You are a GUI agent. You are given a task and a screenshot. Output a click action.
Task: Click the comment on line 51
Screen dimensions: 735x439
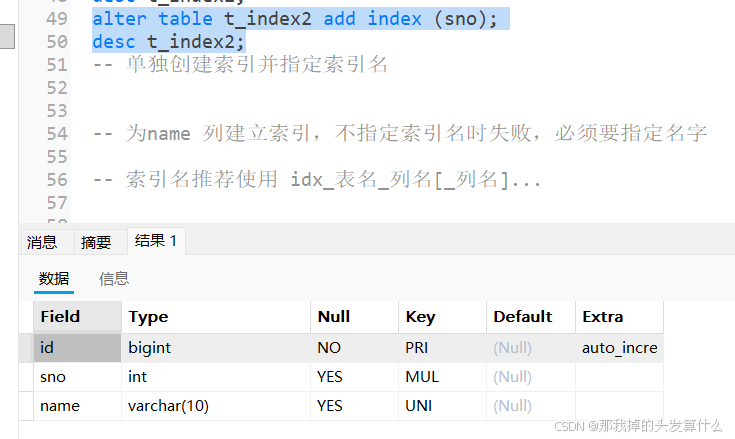(x=240, y=65)
